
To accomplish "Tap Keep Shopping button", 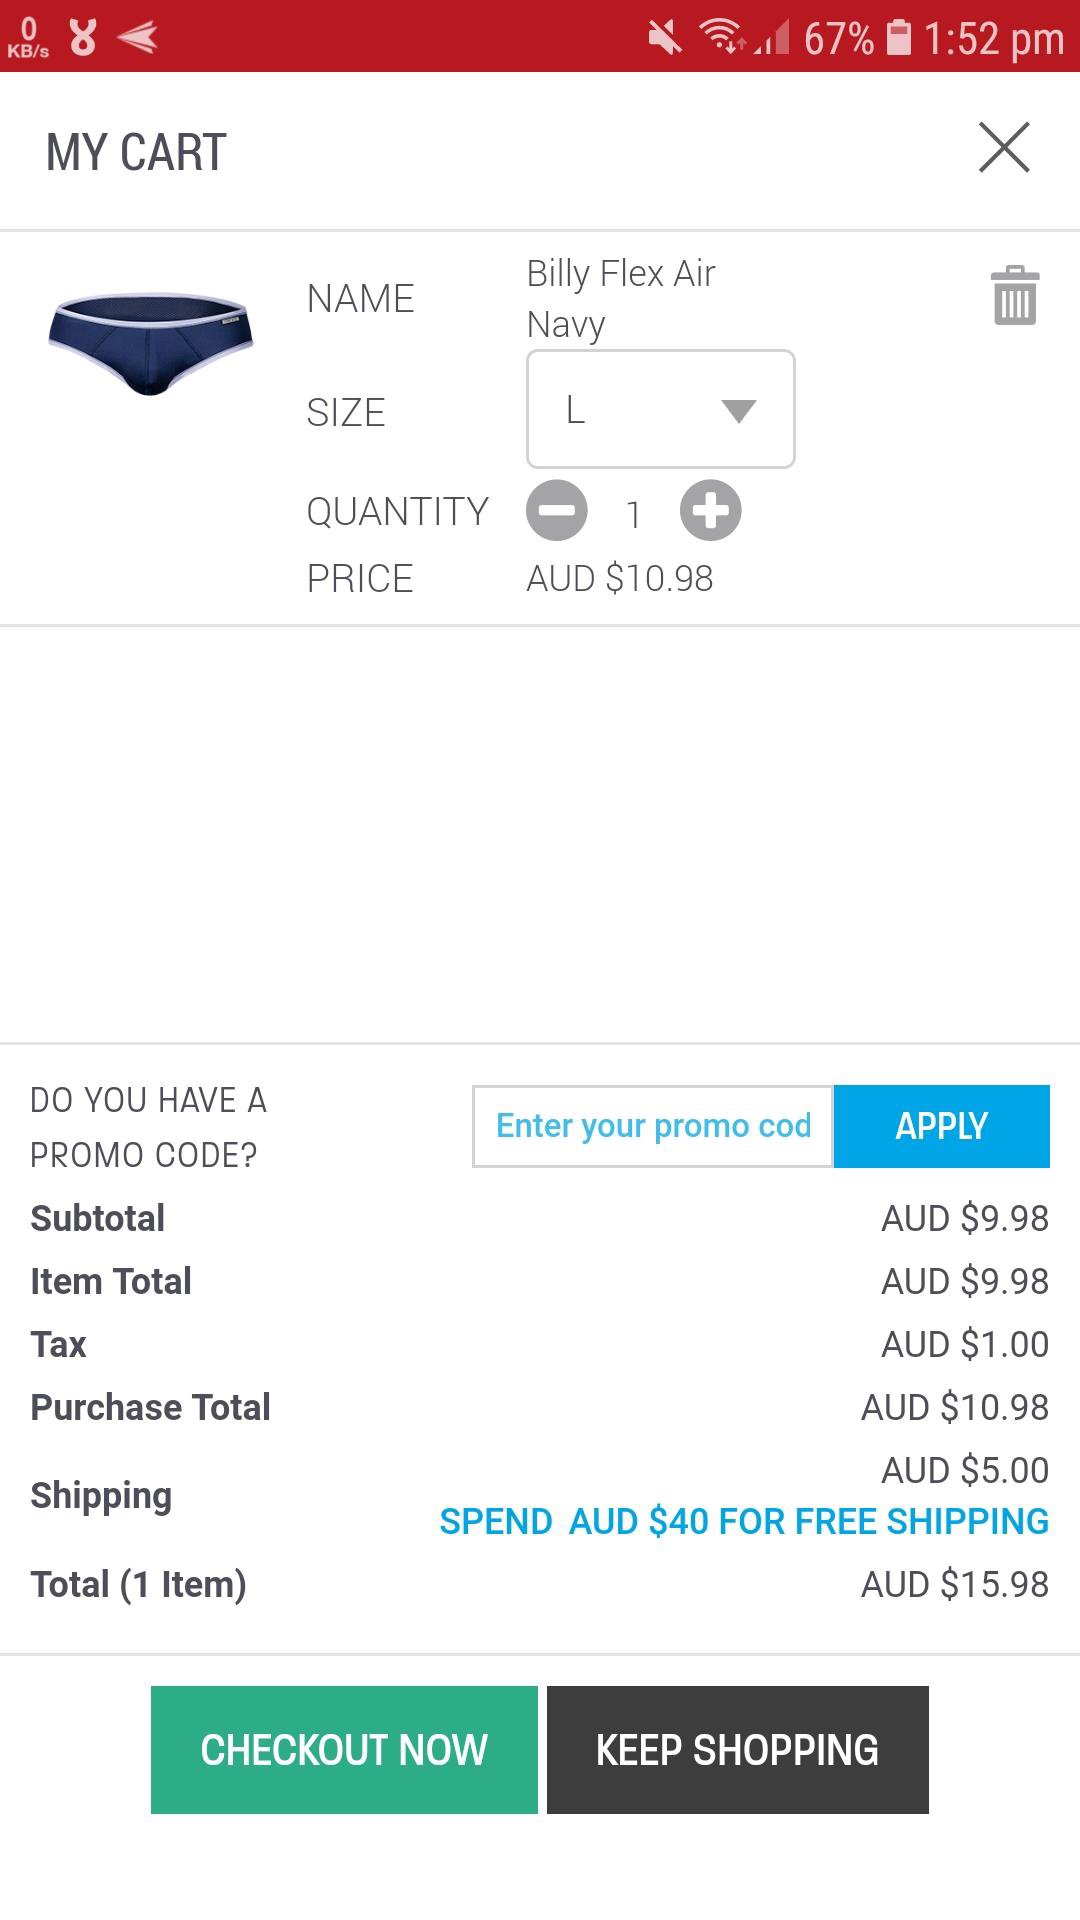I will (737, 1750).
